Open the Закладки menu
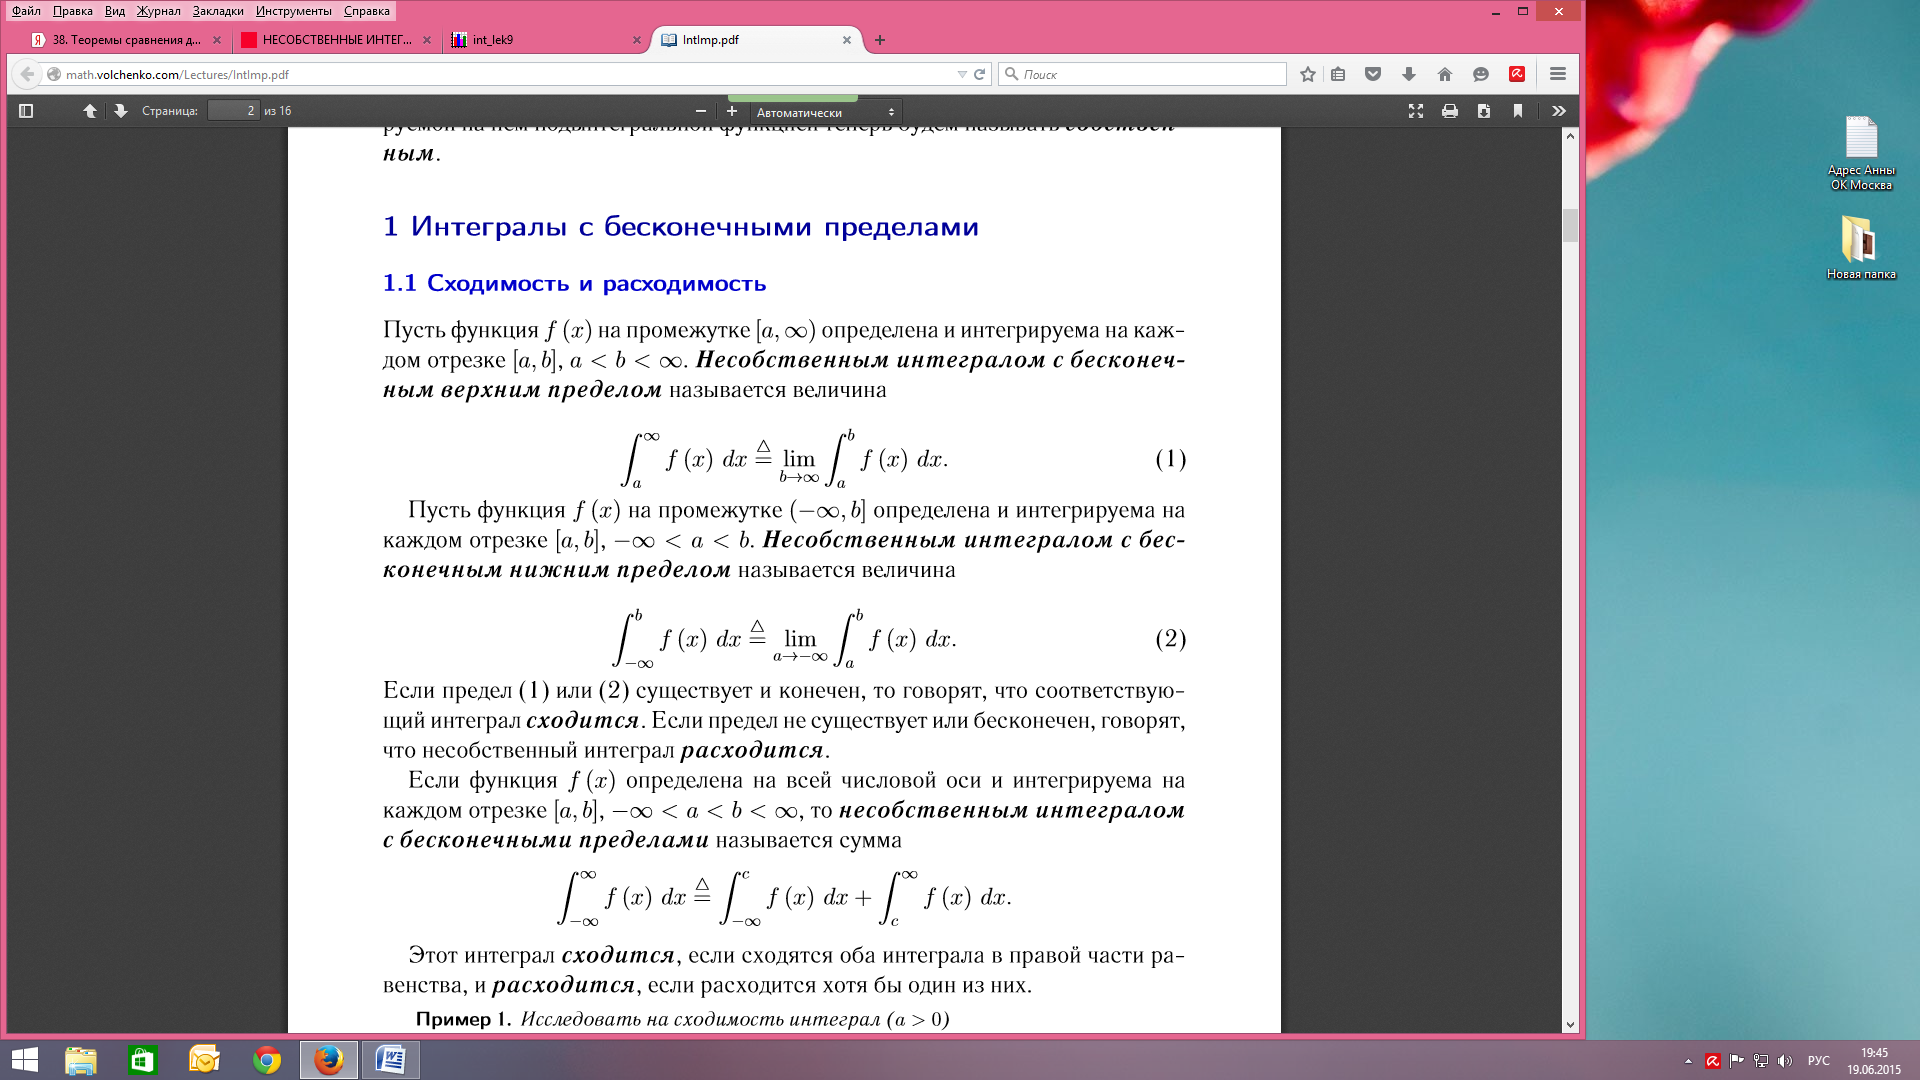 point(218,11)
